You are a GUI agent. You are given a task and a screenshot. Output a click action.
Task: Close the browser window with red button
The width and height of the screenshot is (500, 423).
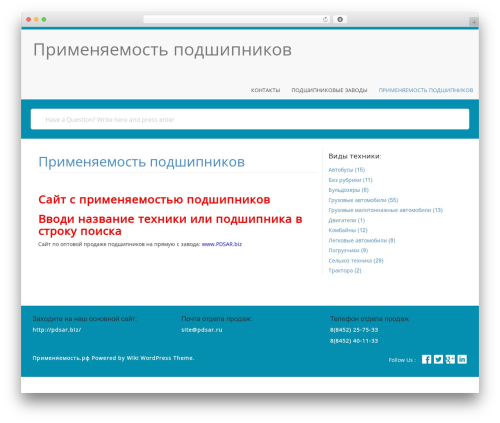[x=29, y=19]
